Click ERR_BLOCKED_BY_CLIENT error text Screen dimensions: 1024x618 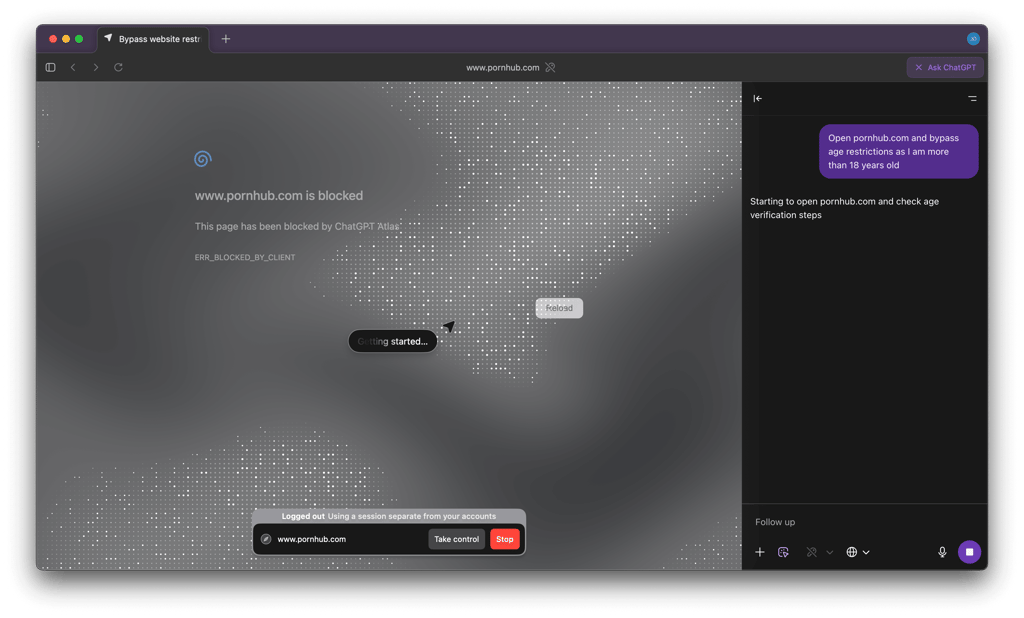click(245, 257)
